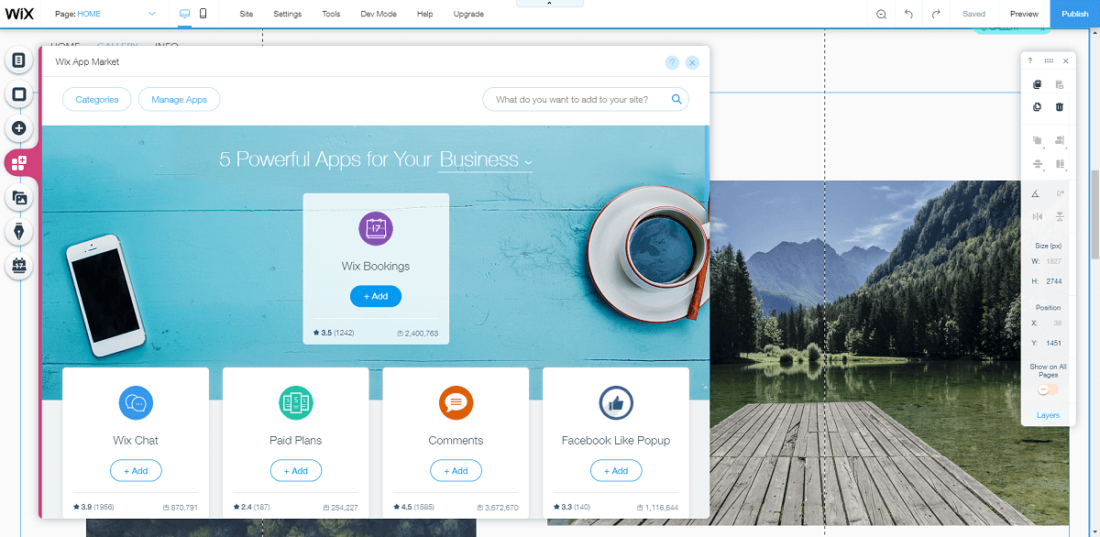Click the Paid Plans app icon

point(295,403)
